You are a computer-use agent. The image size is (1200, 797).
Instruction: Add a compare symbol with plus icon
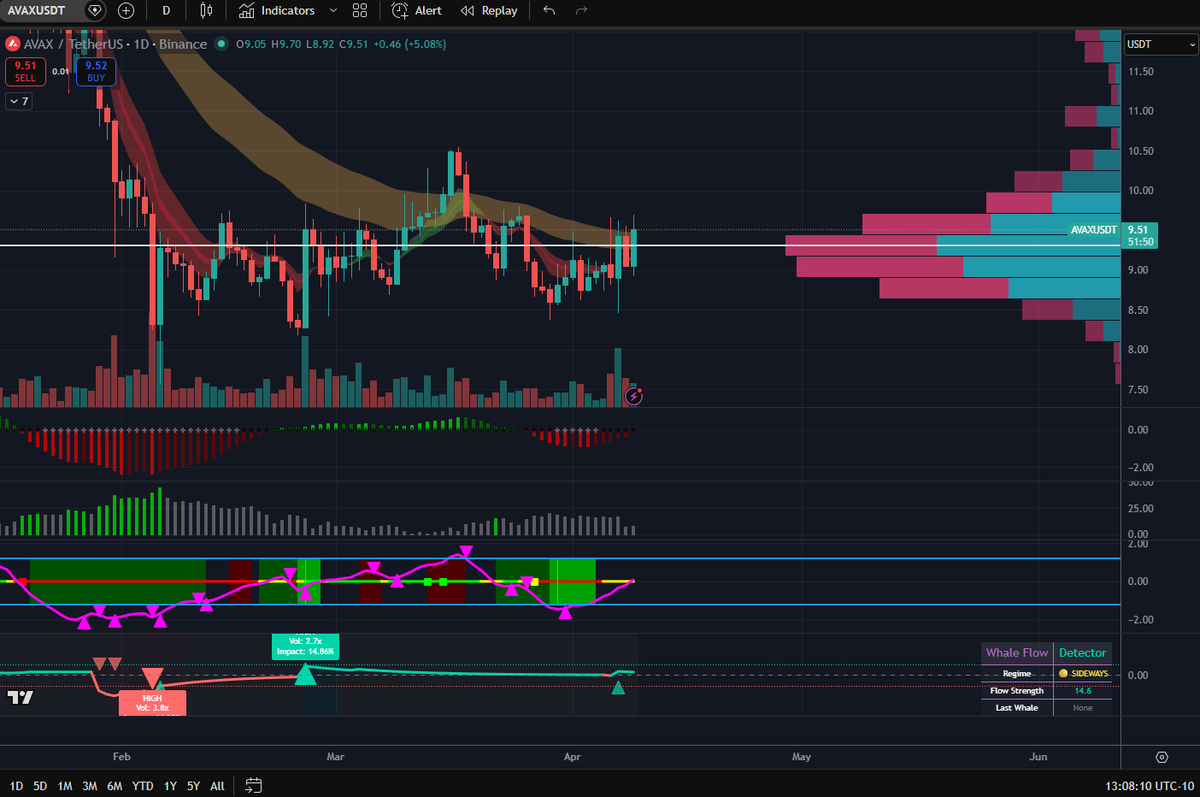(126, 10)
